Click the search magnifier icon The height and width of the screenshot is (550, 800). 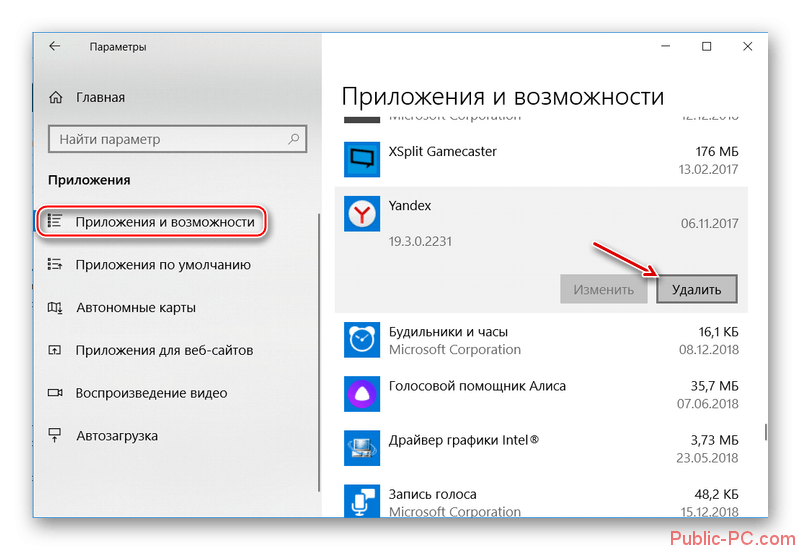click(x=293, y=139)
